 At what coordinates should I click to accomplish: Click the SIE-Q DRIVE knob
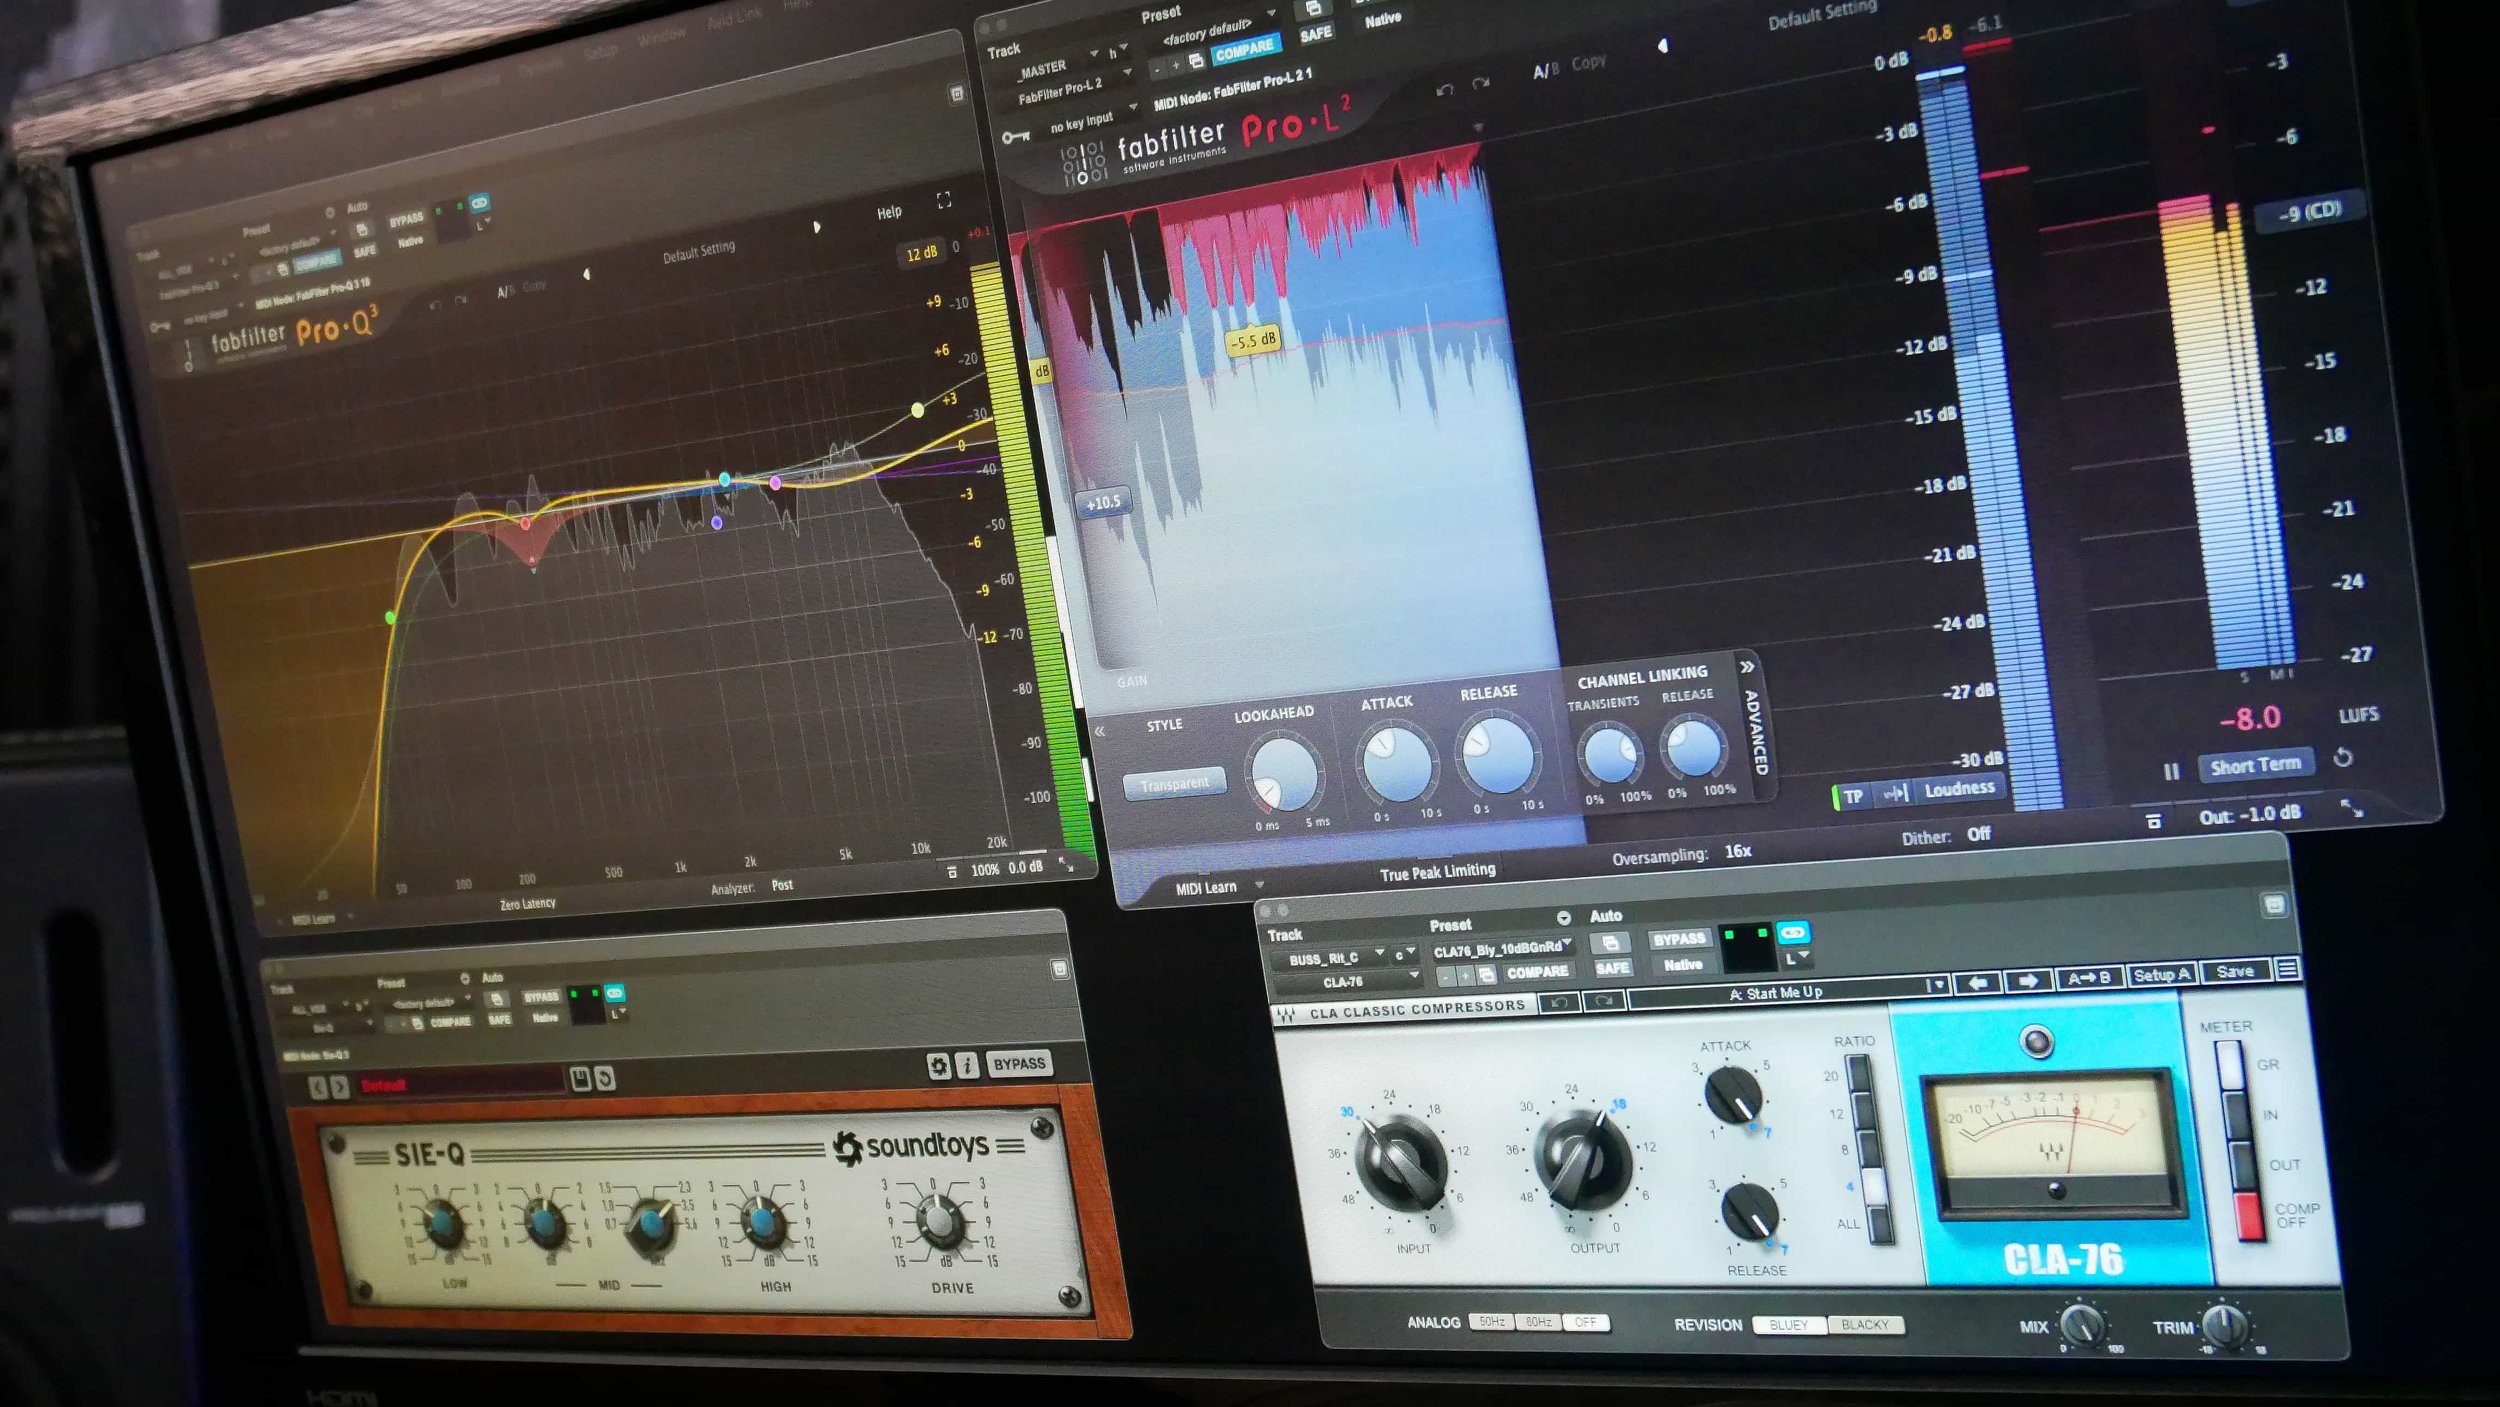939,1220
